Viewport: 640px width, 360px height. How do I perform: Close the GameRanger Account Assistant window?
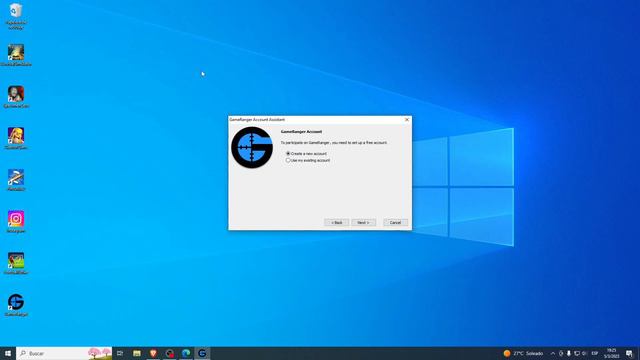pos(407,120)
